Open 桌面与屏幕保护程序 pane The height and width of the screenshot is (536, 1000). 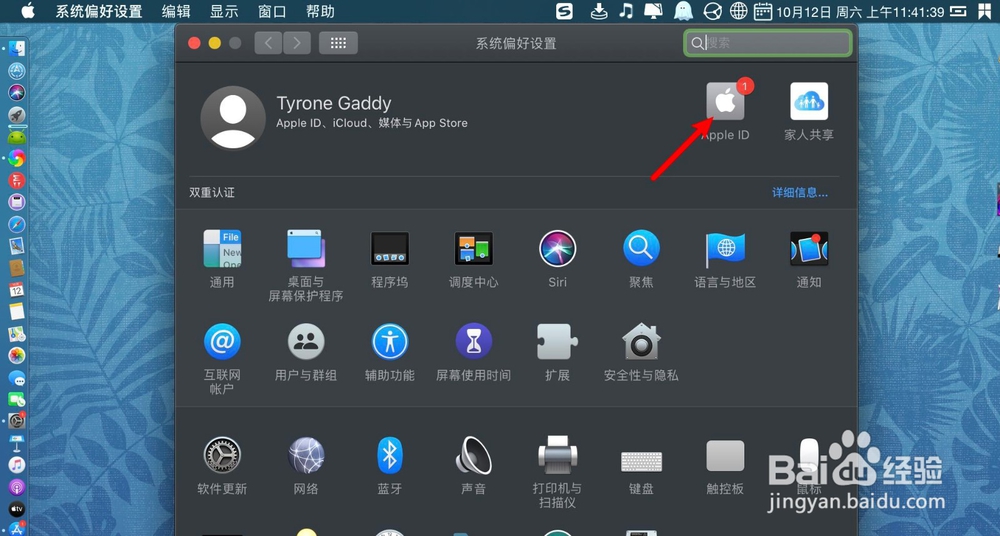point(305,248)
